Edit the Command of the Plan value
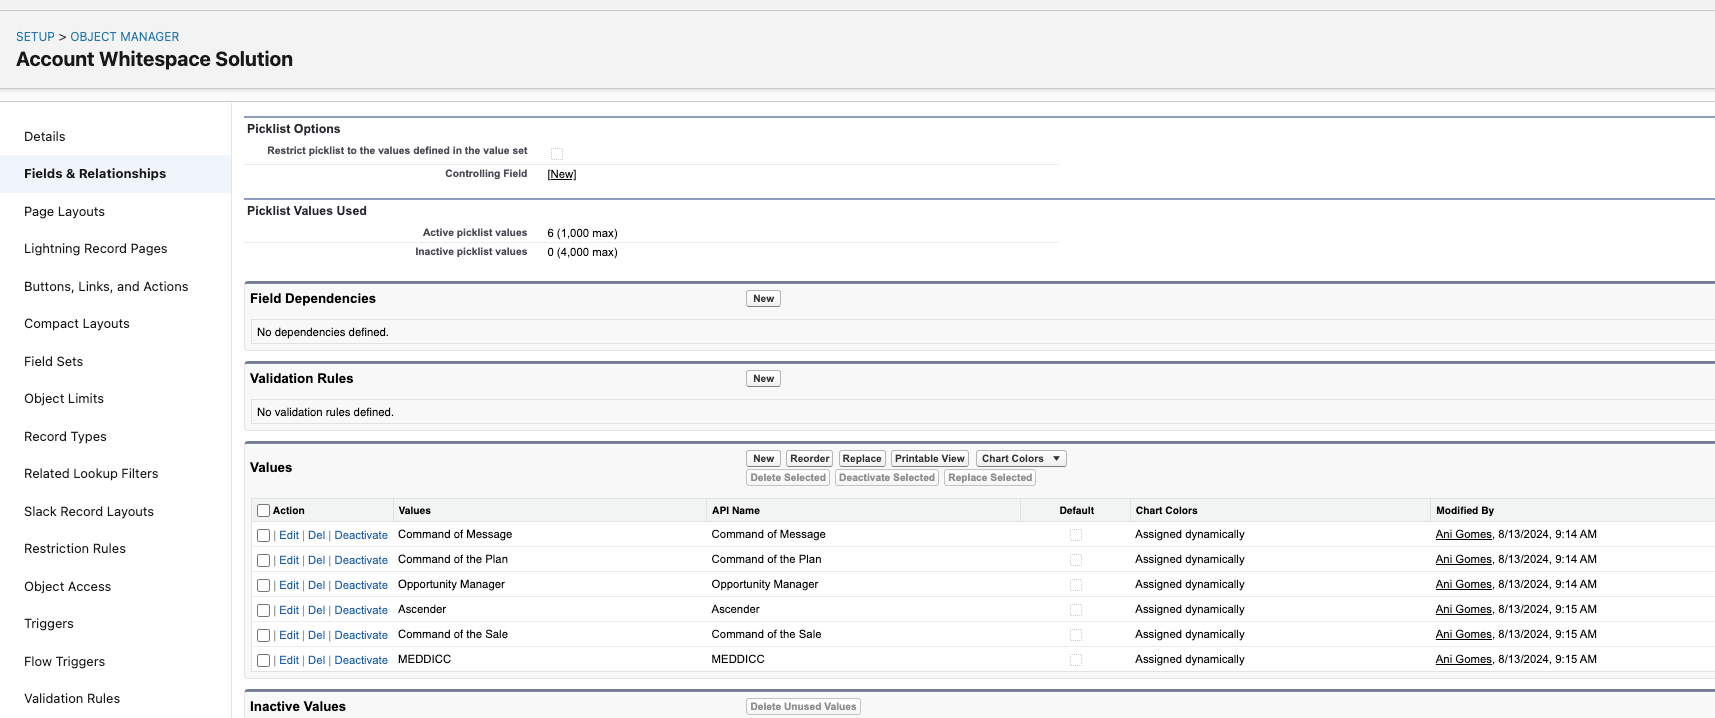This screenshot has width=1715, height=718. [x=289, y=561]
